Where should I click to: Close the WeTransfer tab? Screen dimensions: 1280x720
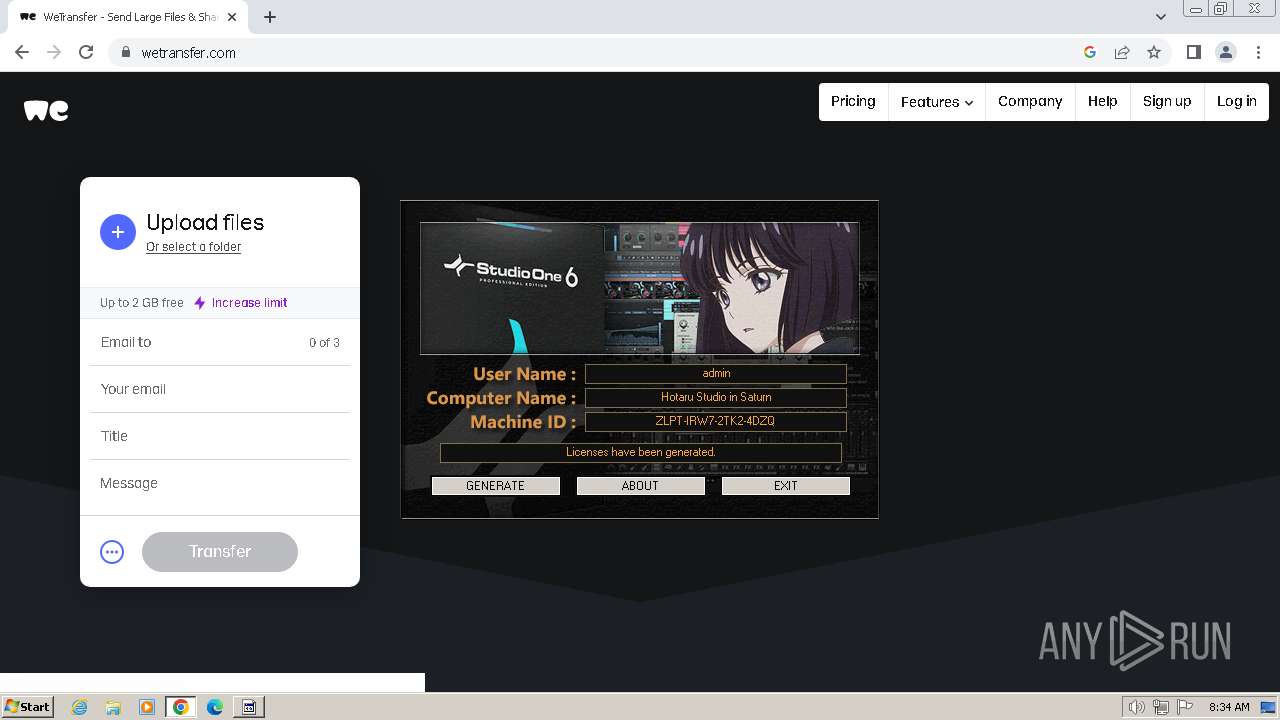click(x=232, y=17)
